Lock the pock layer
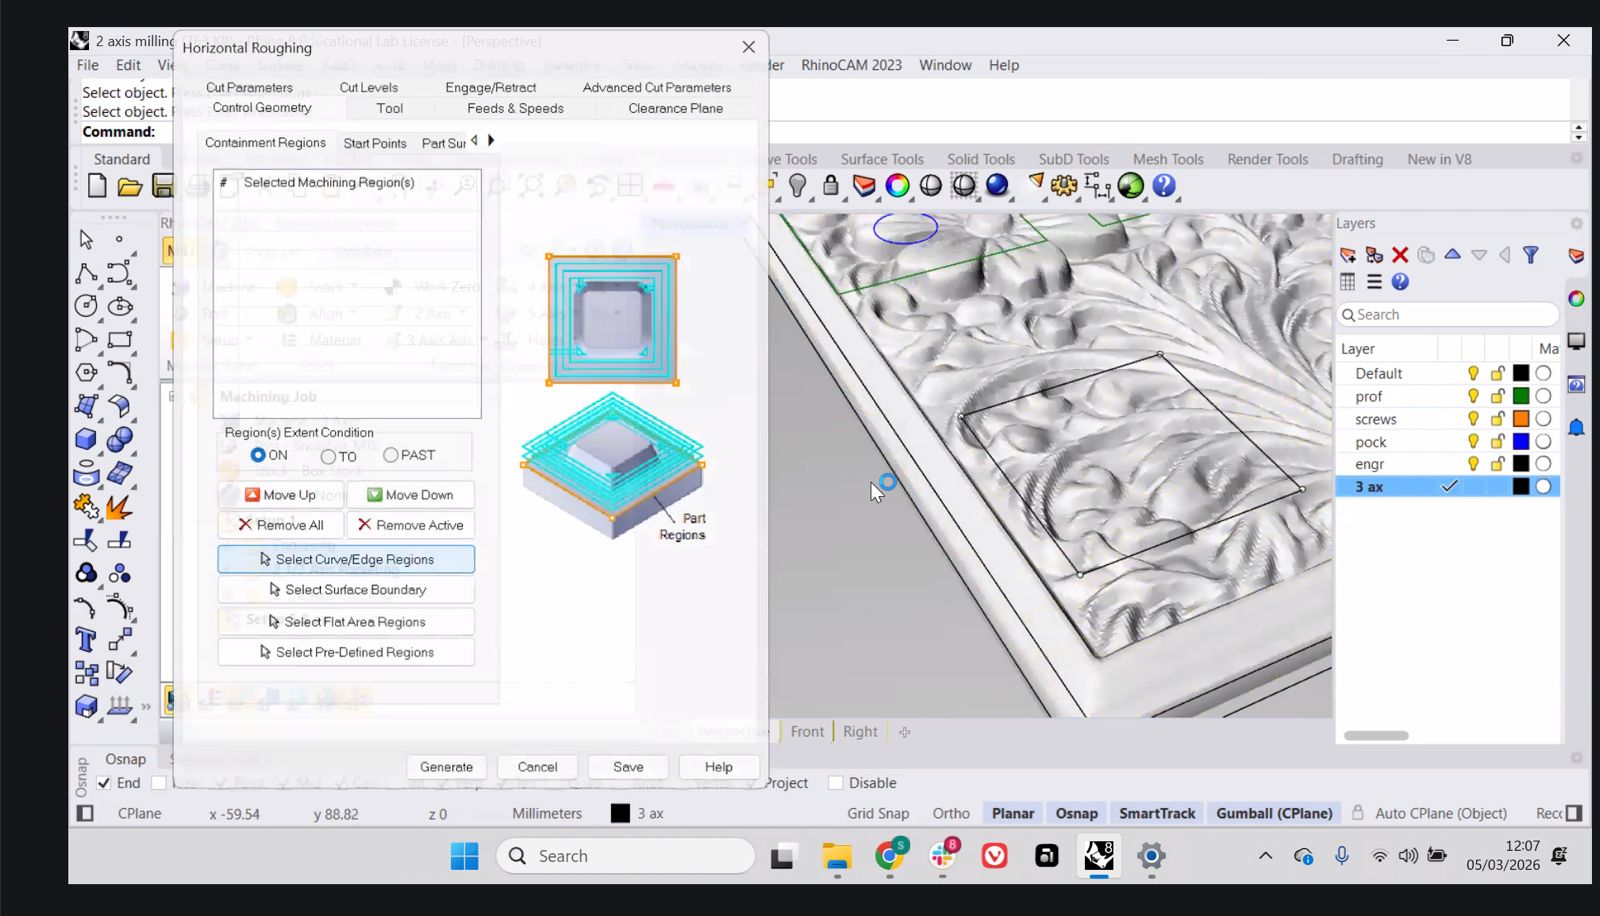 (x=1497, y=442)
